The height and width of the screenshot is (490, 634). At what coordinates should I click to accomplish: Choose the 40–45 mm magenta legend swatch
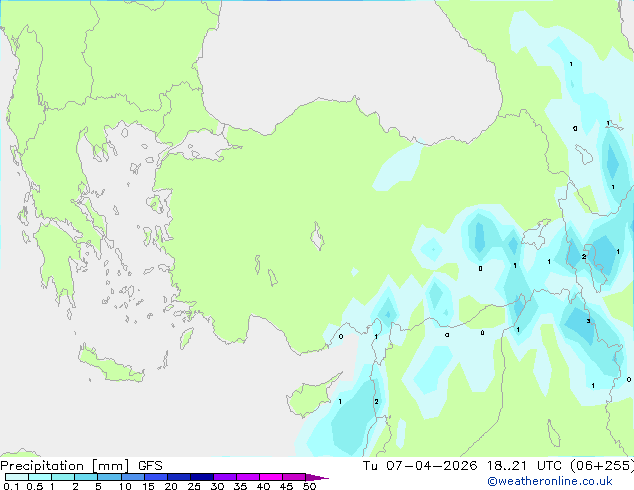[x=271, y=477]
